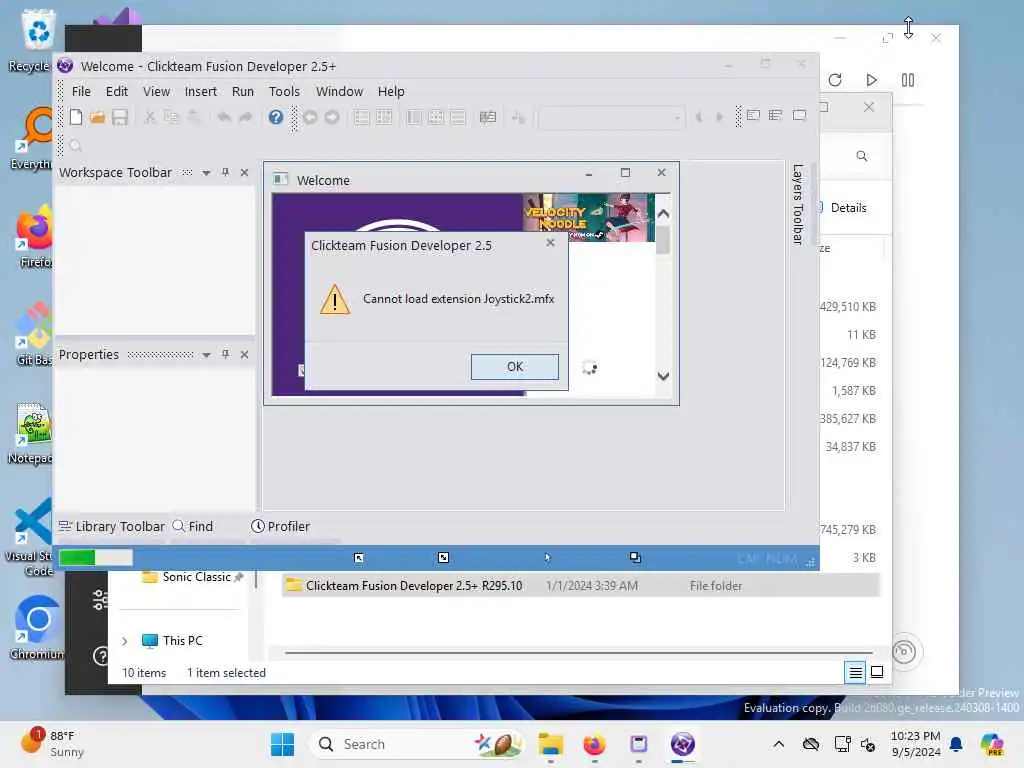Click the New application toolbar icon
This screenshot has width=1024, height=768.
tap(76, 117)
